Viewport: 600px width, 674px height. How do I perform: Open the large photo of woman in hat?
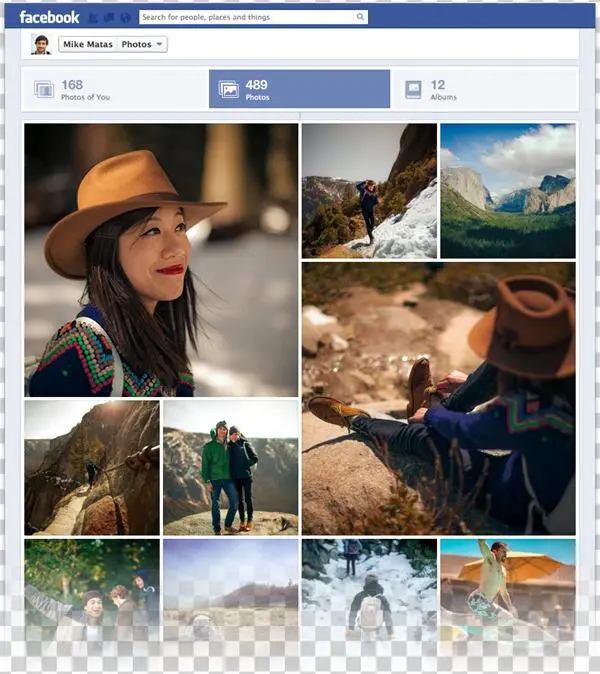click(x=161, y=260)
